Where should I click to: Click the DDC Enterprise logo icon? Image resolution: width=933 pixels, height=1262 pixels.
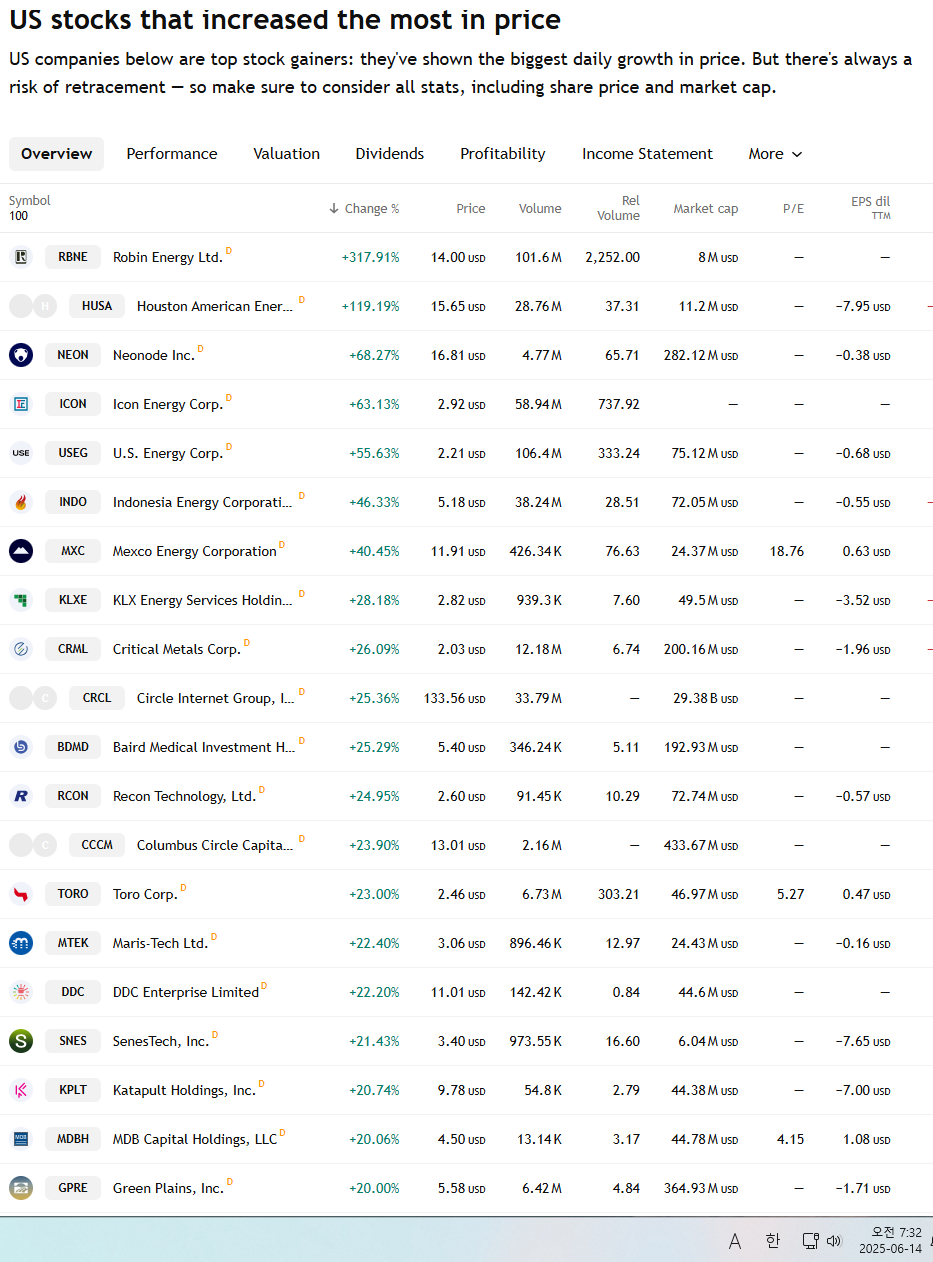(21, 992)
